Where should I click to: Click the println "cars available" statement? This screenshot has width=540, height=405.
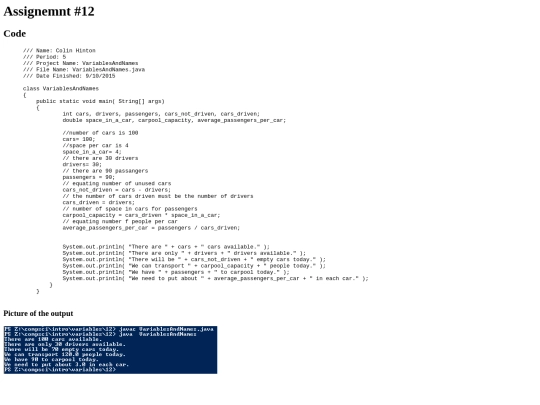(x=166, y=247)
